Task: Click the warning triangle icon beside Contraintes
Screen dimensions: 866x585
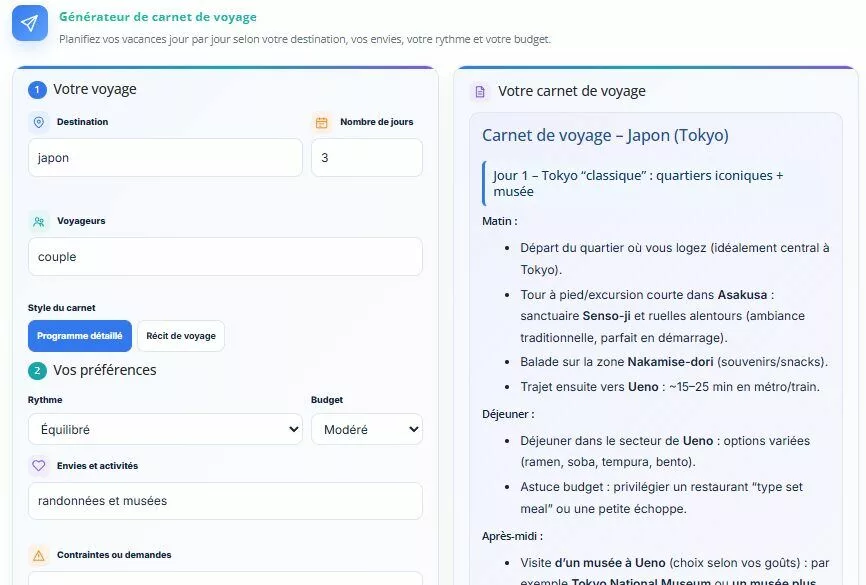Action: (39, 555)
